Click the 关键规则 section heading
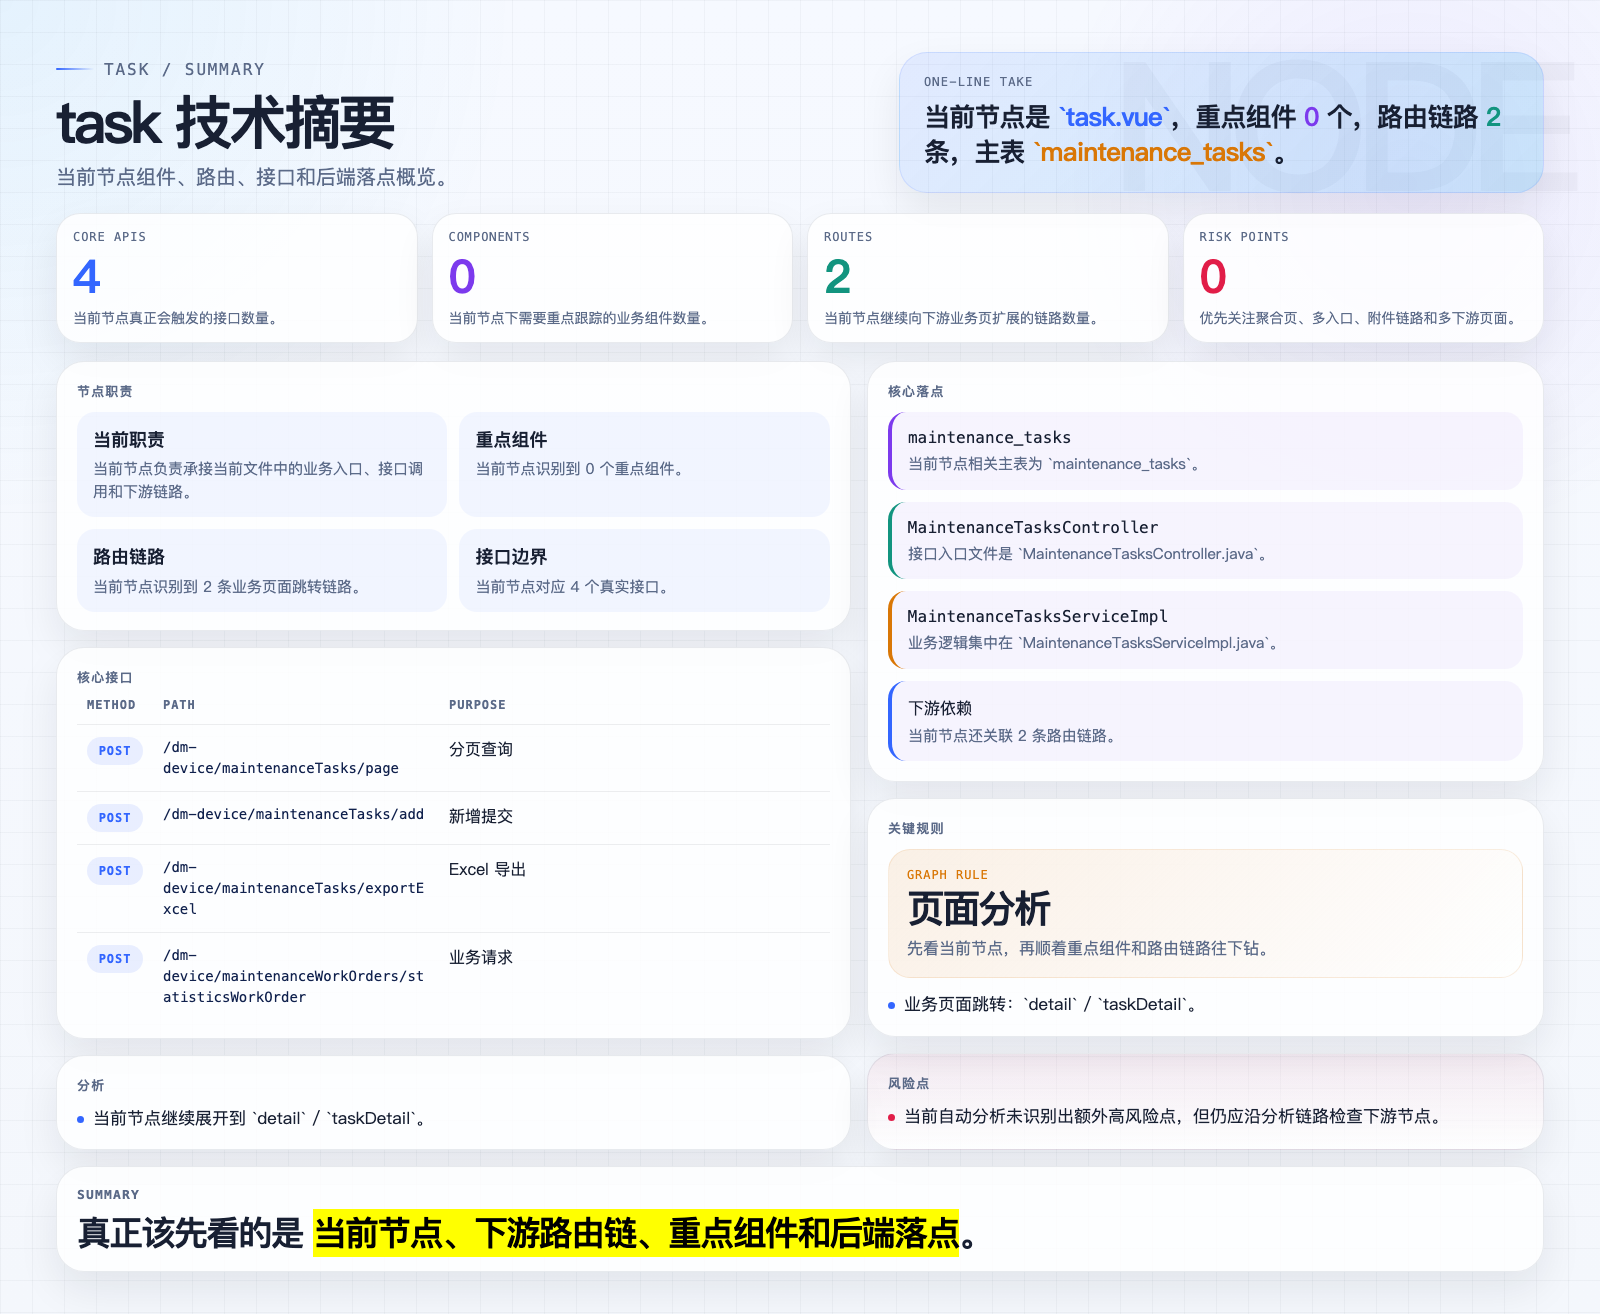Image resolution: width=1600 pixels, height=1314 pixels. tap(916, 828)
